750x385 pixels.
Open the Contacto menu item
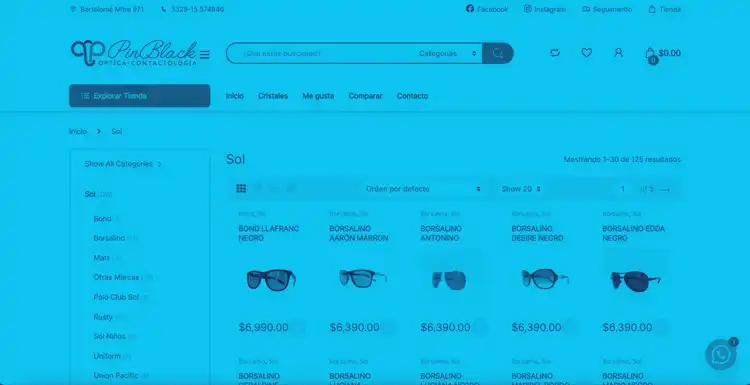coord(412,96)
